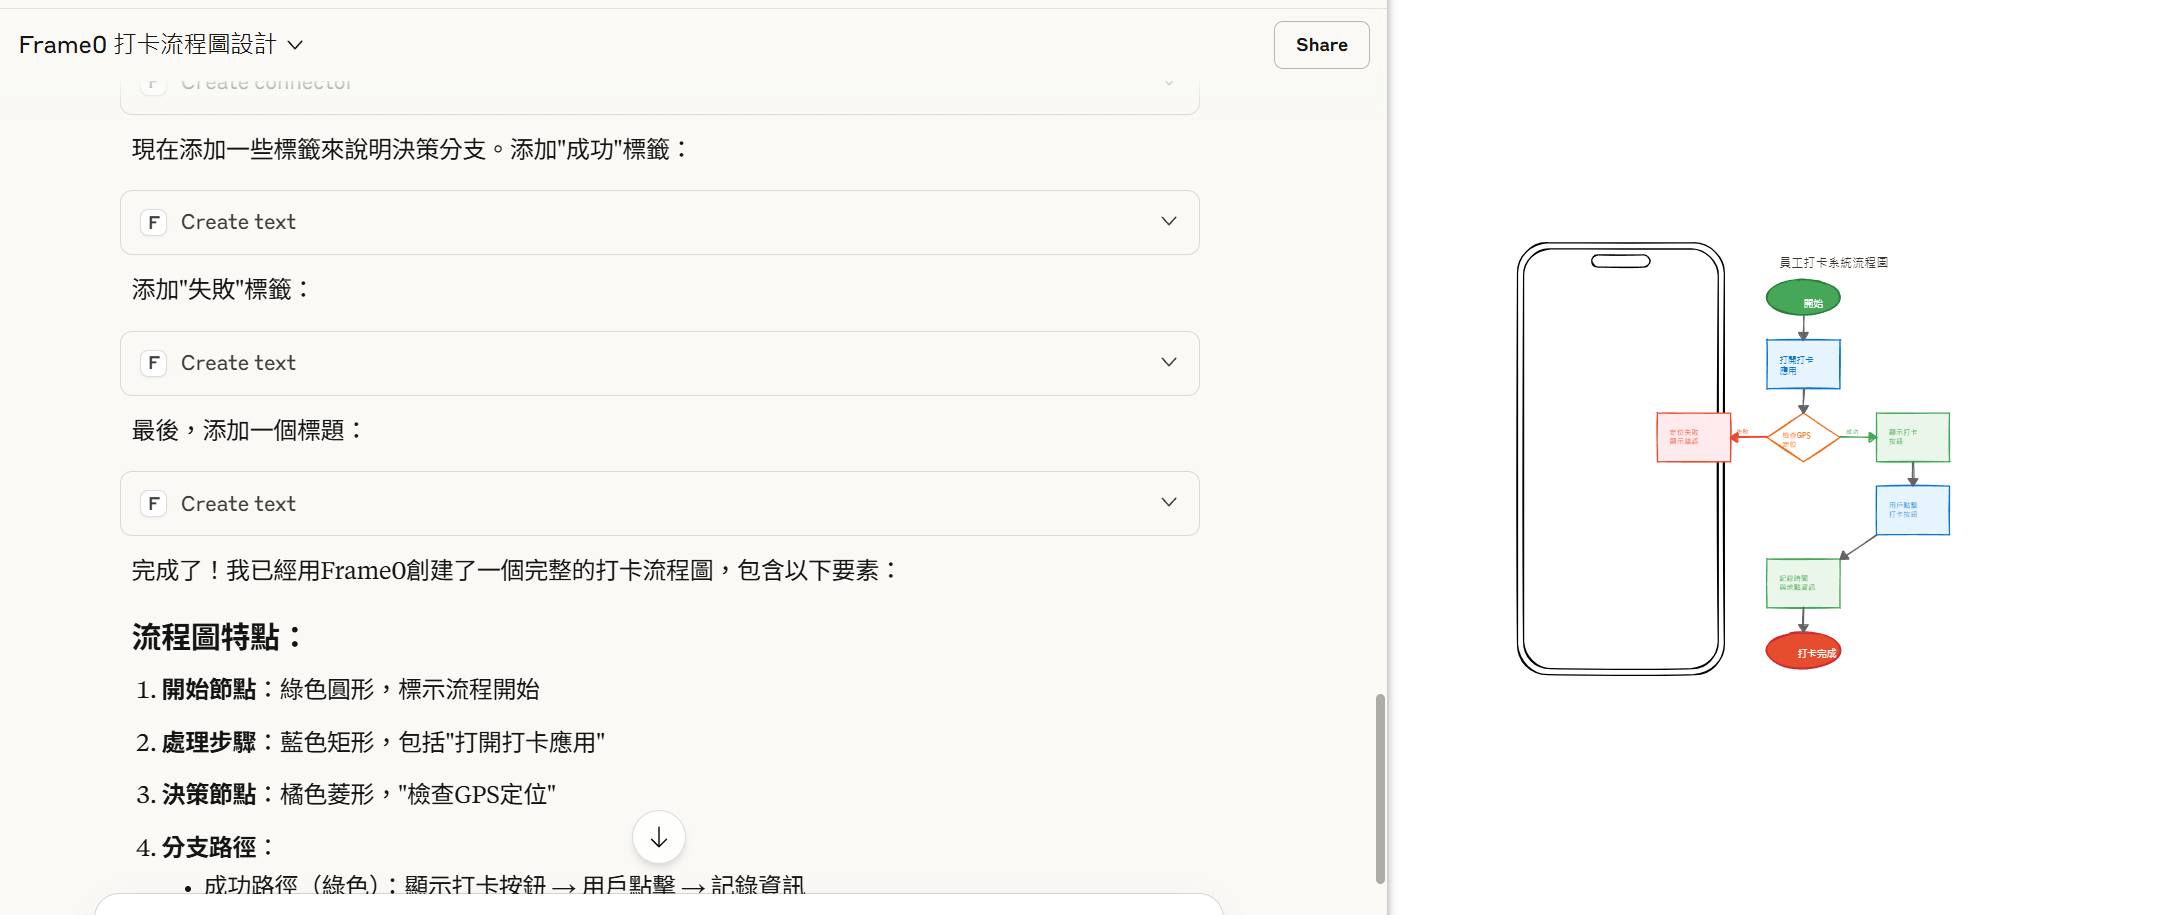Select the blue 打開打卡應用 rectangle
Viewport: 2158px width, 915px height.
[1803, 364]
